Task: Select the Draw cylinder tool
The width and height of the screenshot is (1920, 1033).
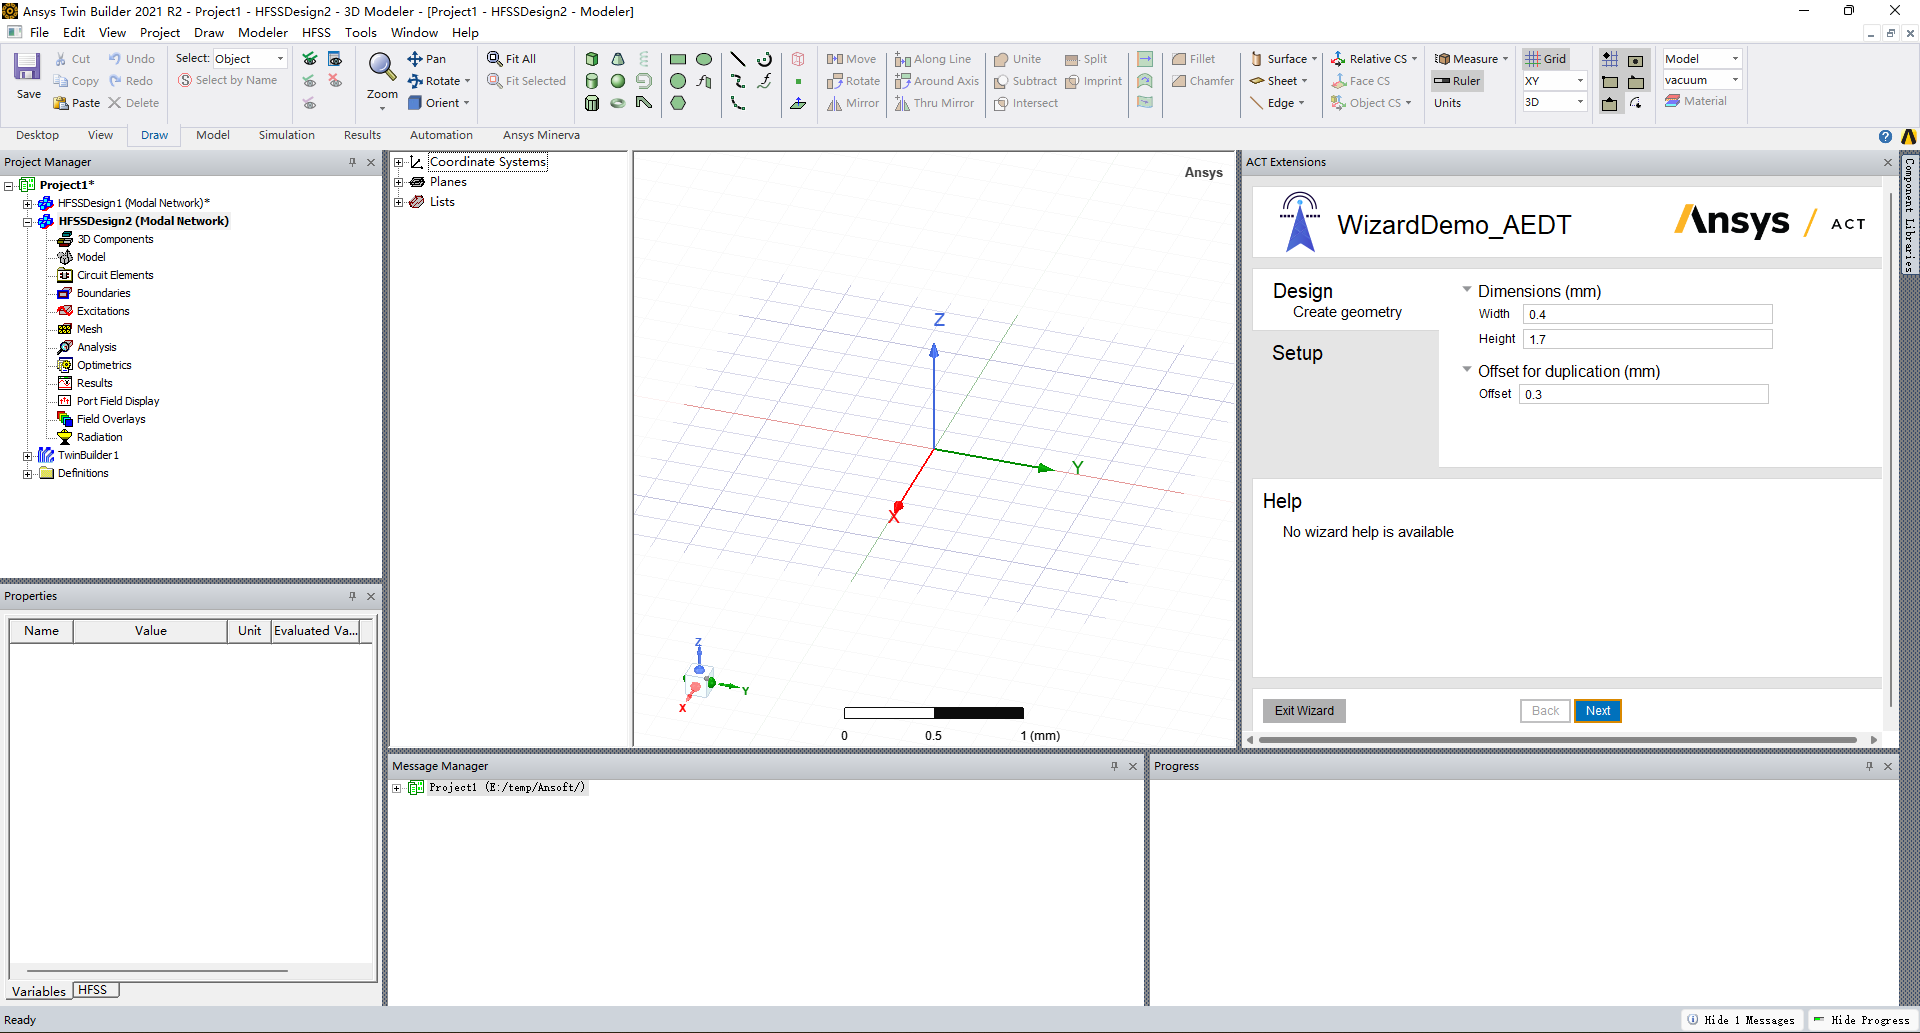Action: [592, 81]
